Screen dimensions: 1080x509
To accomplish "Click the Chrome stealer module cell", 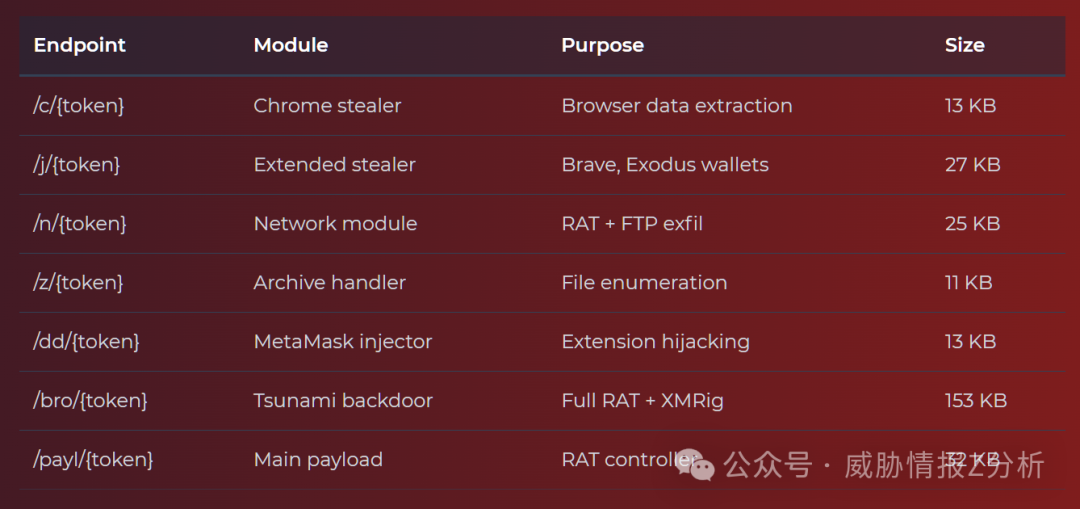I will pyautogui.click(x=327, y=105).
